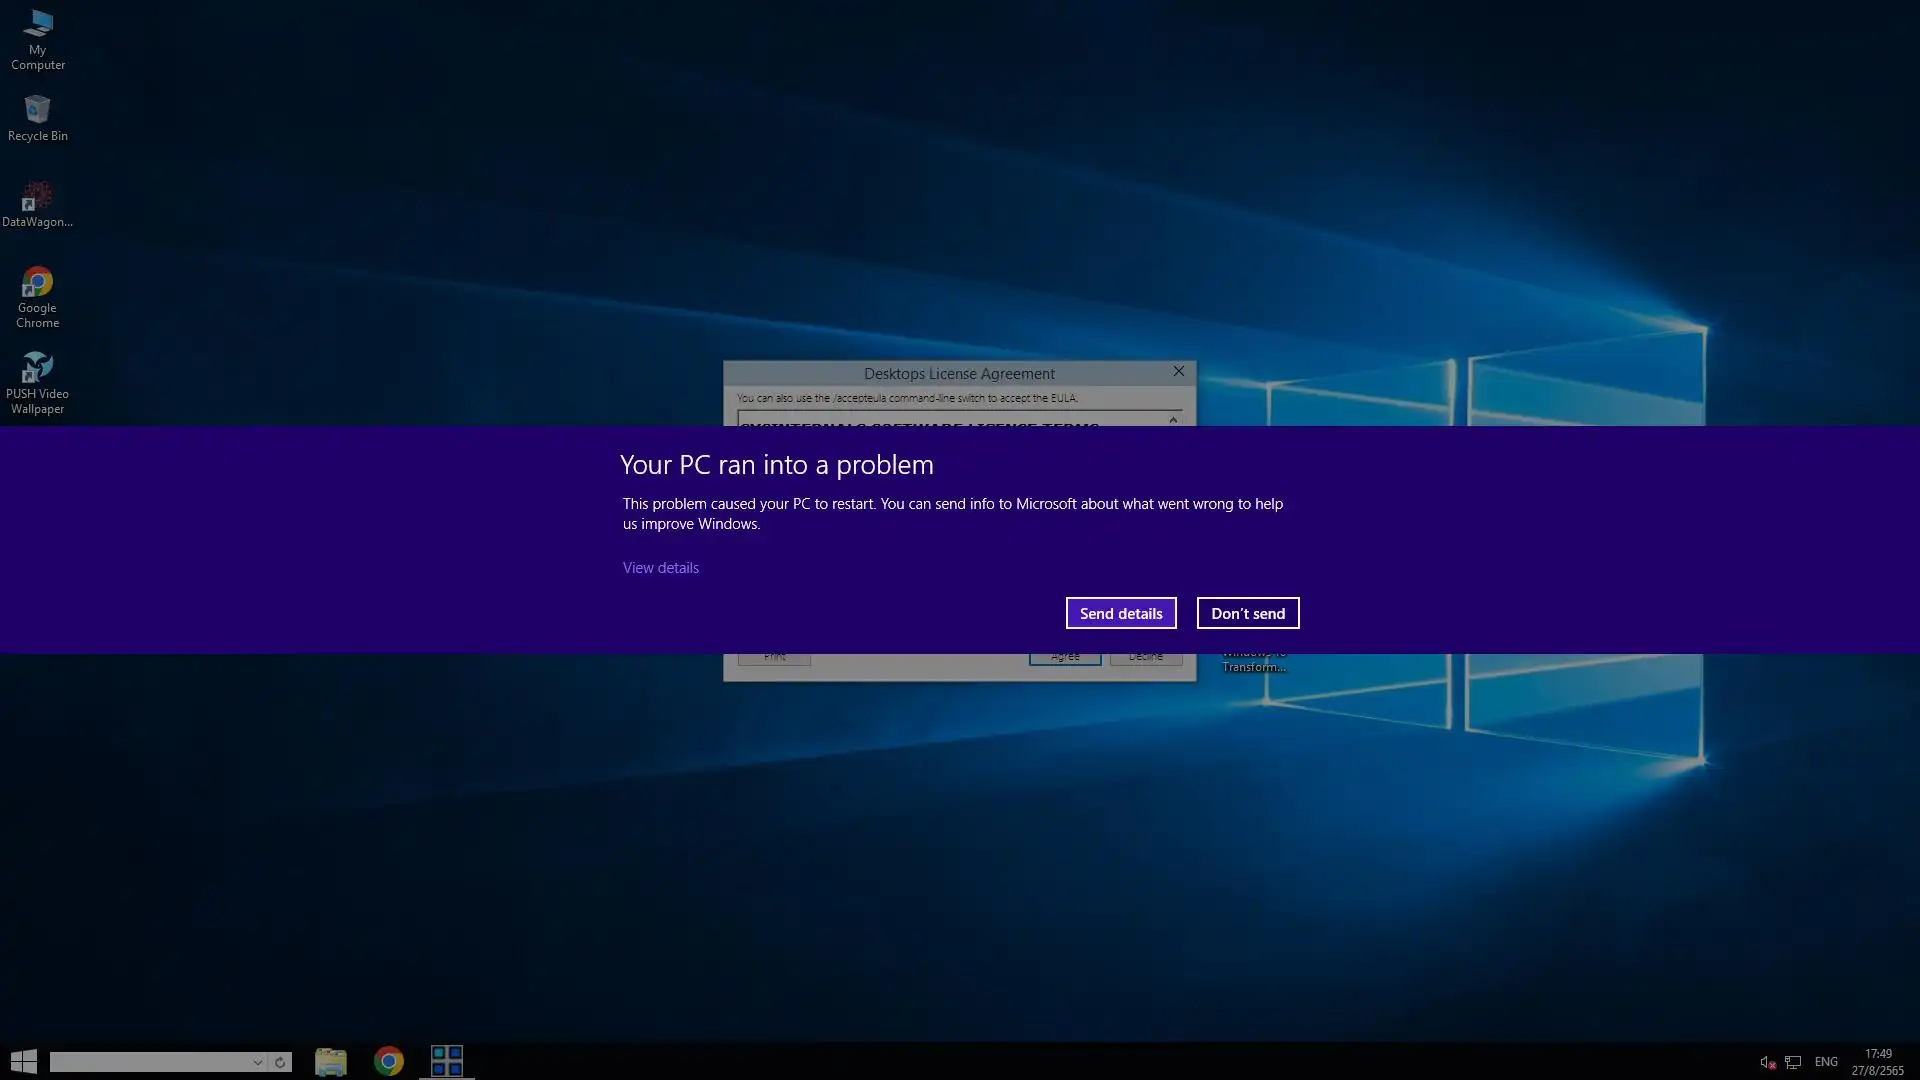The height and width of the screenshot is (1080, 1920).
Task: Open the Recycle Bin
Action: (x=37, y=118)
